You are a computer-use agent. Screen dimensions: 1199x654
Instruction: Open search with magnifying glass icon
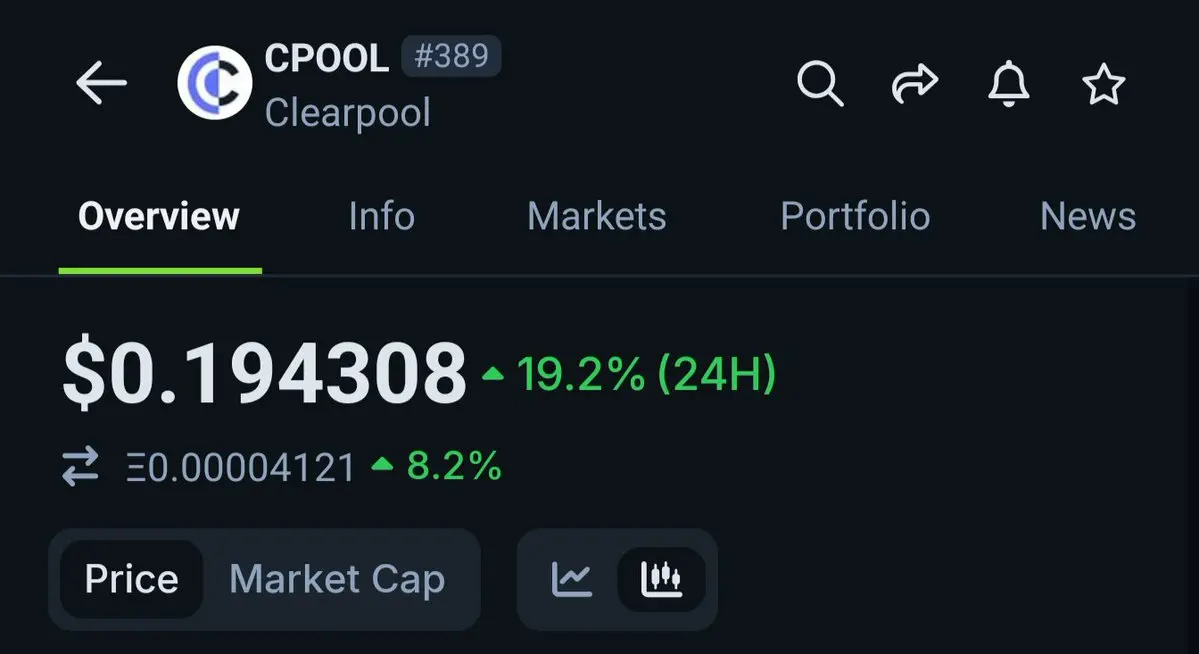pos(820,83)
